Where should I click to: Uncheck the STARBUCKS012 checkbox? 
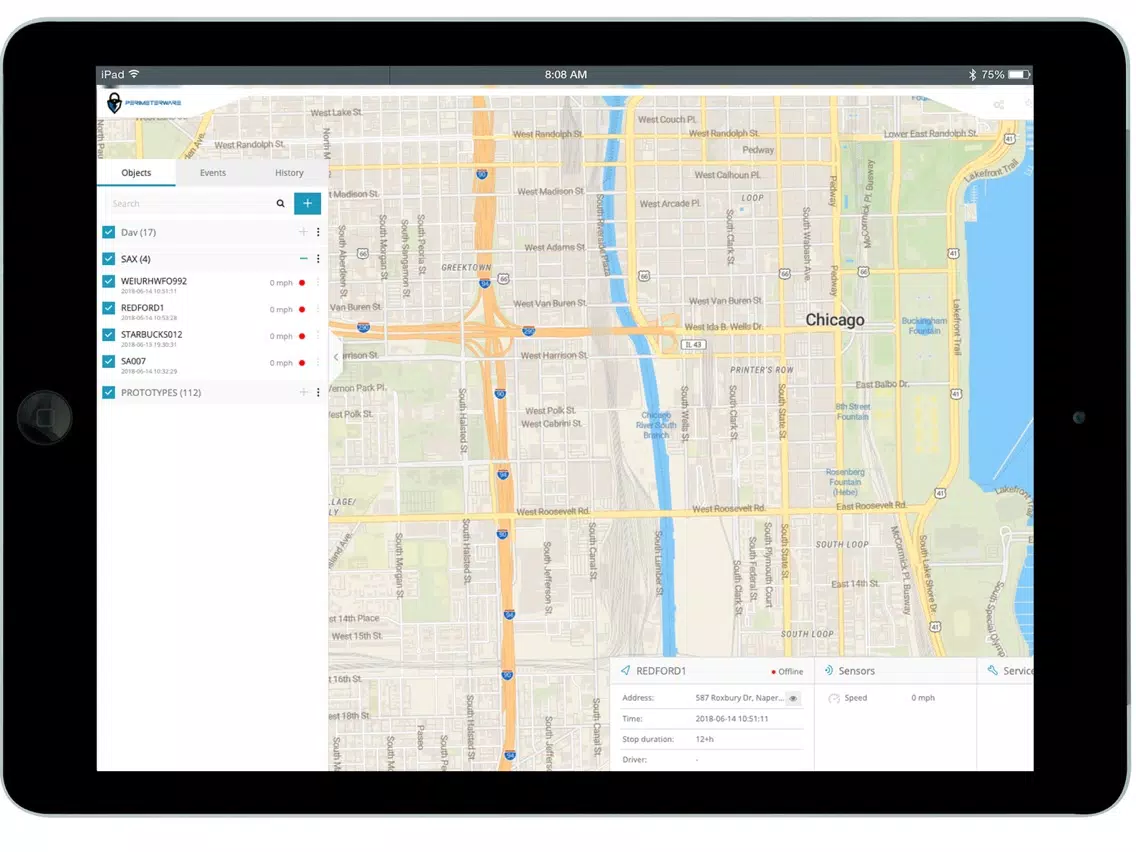coord(109,335)
